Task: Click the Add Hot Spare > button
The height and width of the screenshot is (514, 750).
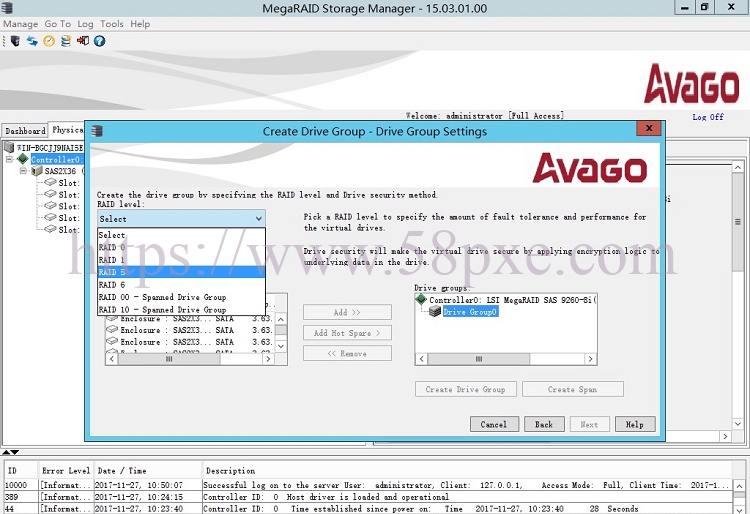Action: coord(347,333)
